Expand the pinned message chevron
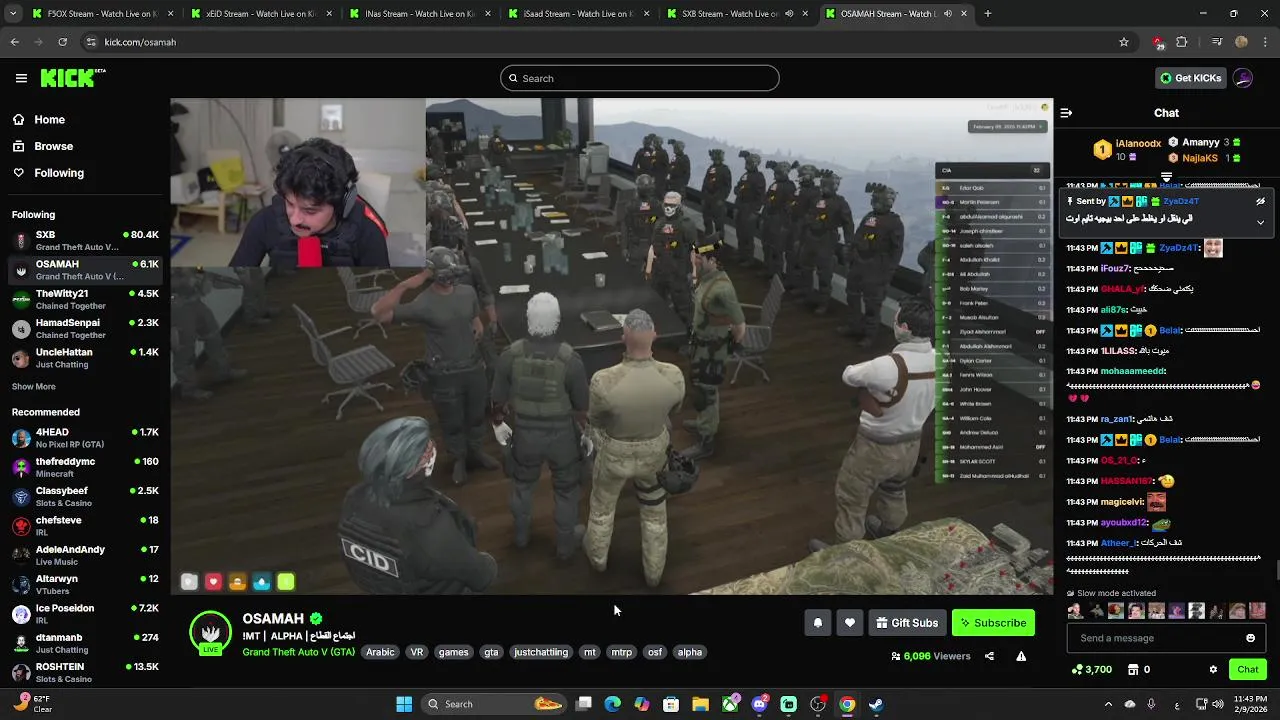Viewport: 1280px width, 720px height. click(1260, 222)
